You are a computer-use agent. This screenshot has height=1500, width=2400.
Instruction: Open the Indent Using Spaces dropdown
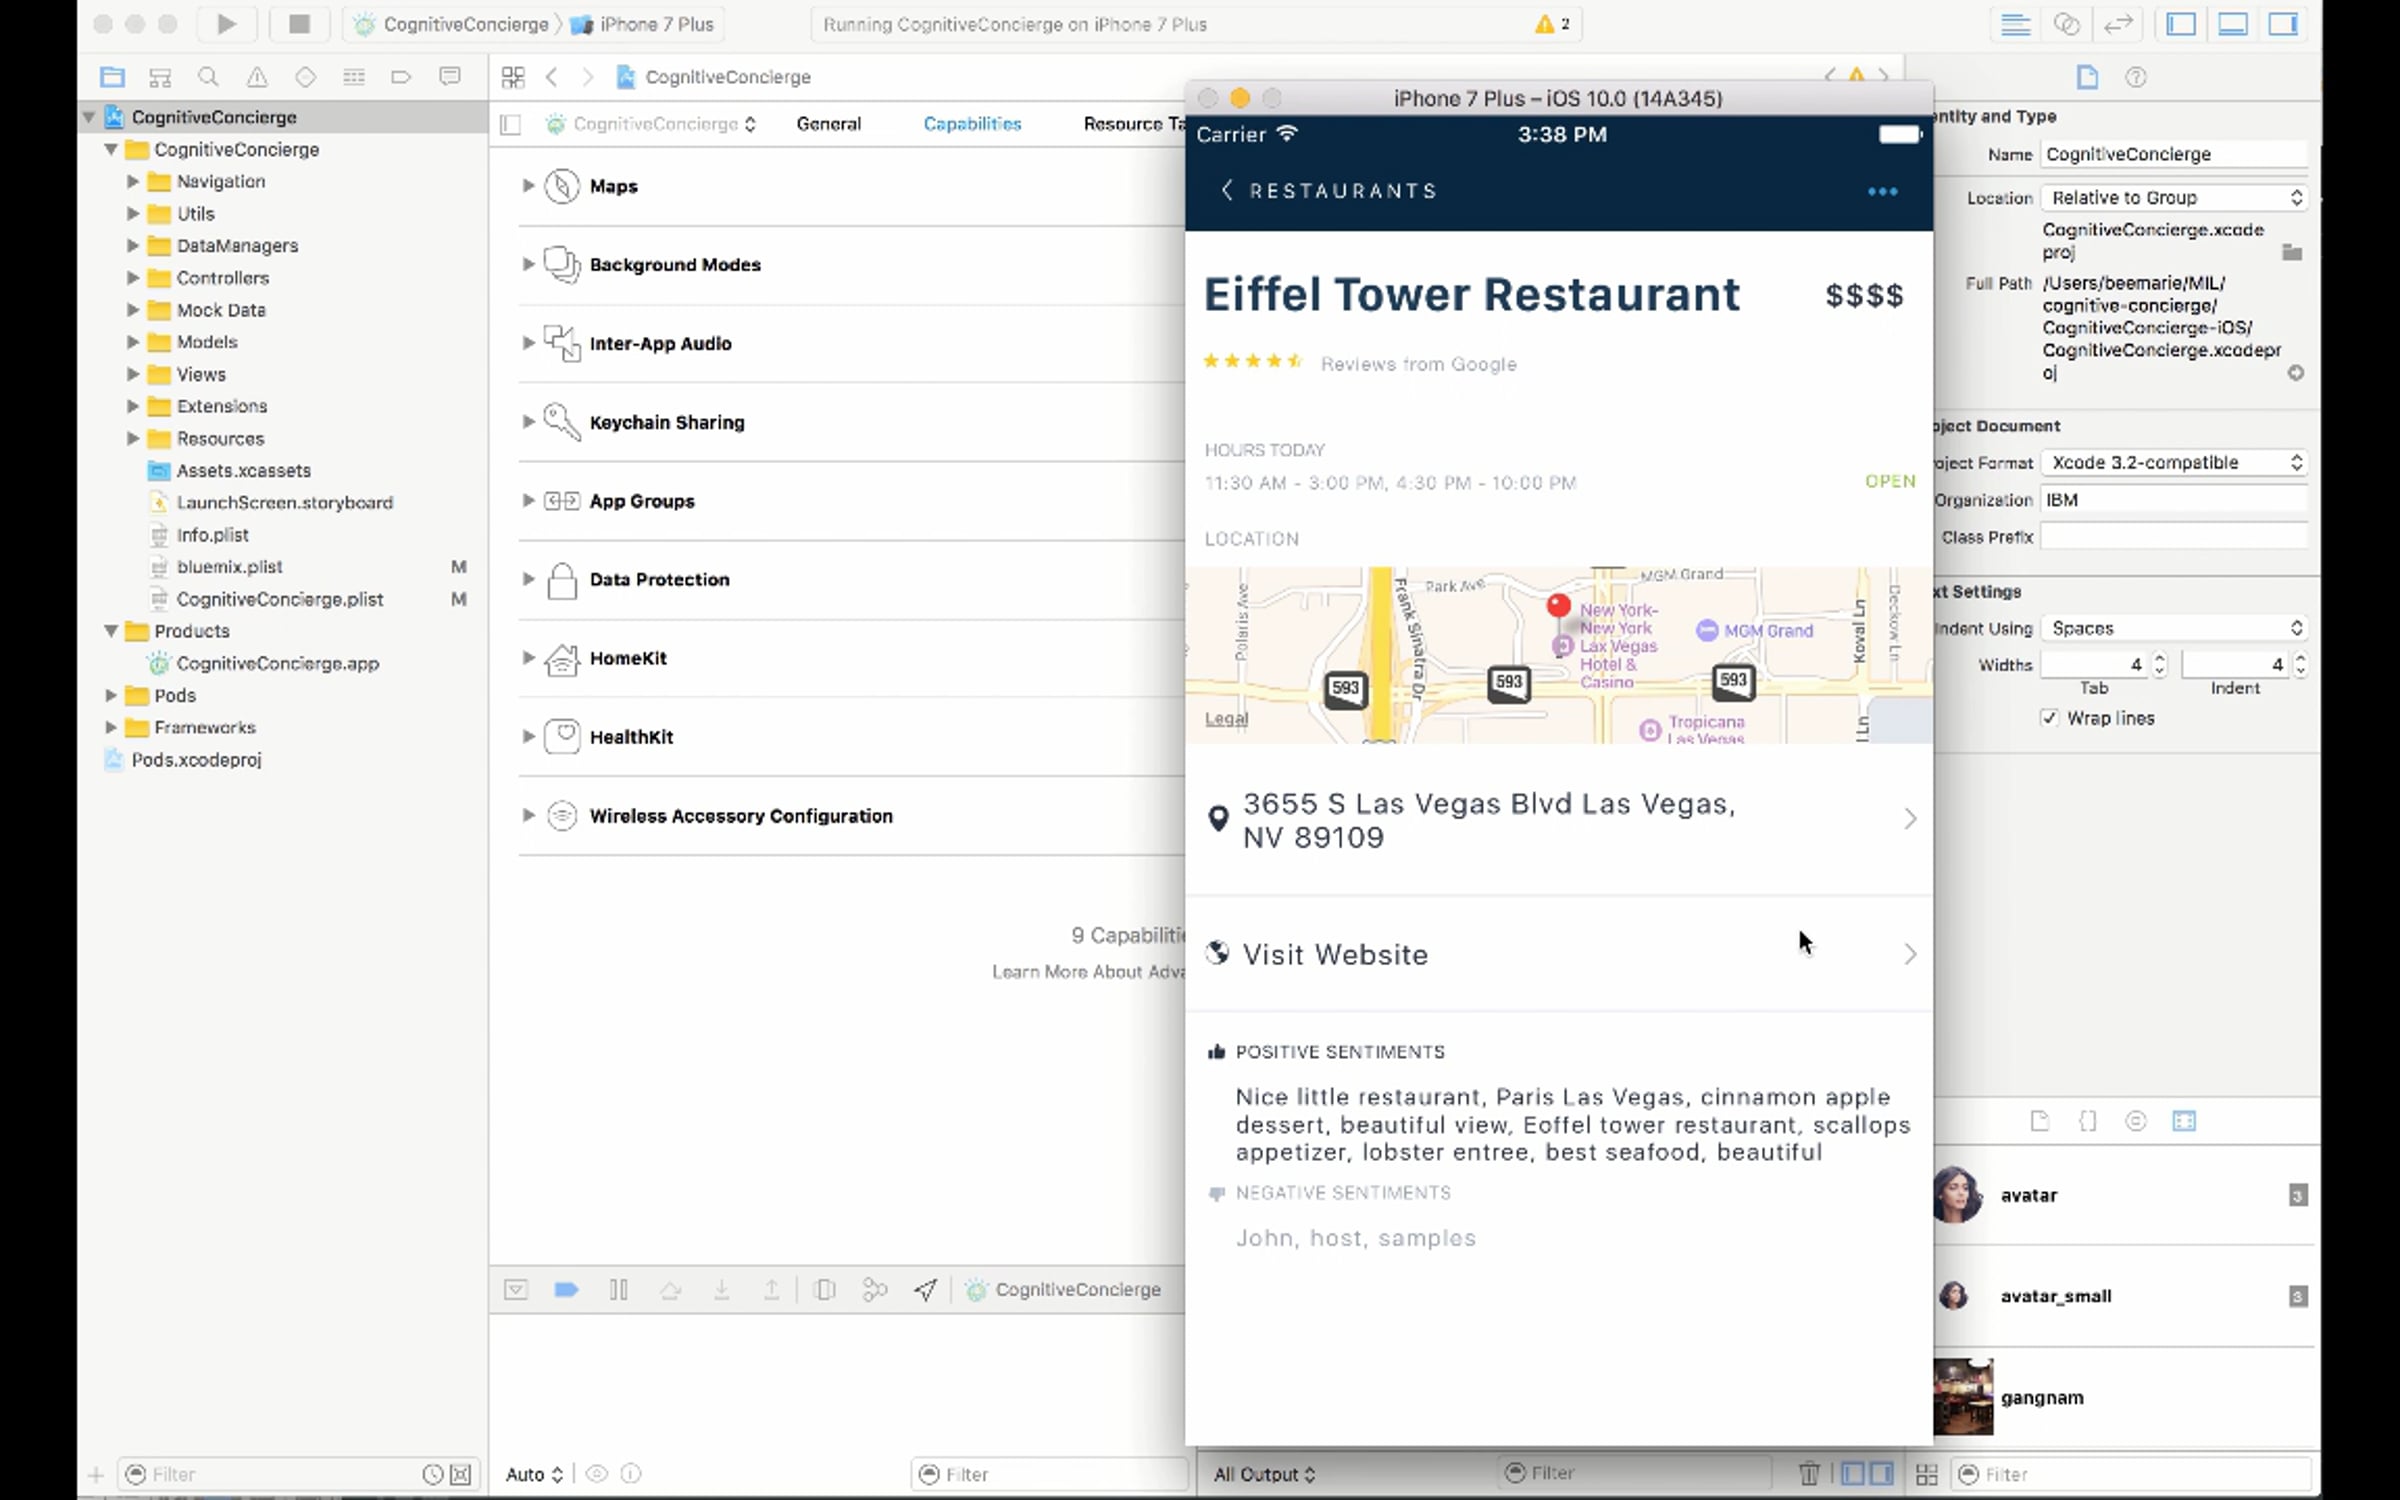coord(2174,628)
